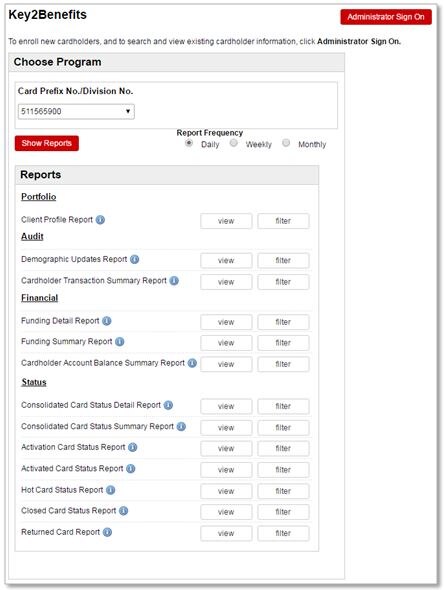The width and height of the screenshot is (444, 590).
Task: Select Weekly report frequency
Action: coord(234,143)
